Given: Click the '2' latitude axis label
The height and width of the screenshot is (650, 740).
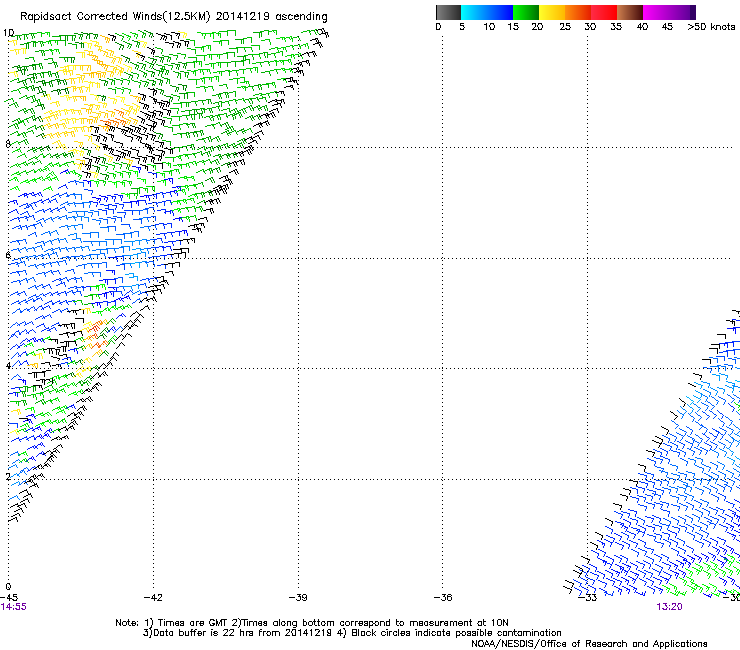Looking at the screenshot, I should coord(8,476).
